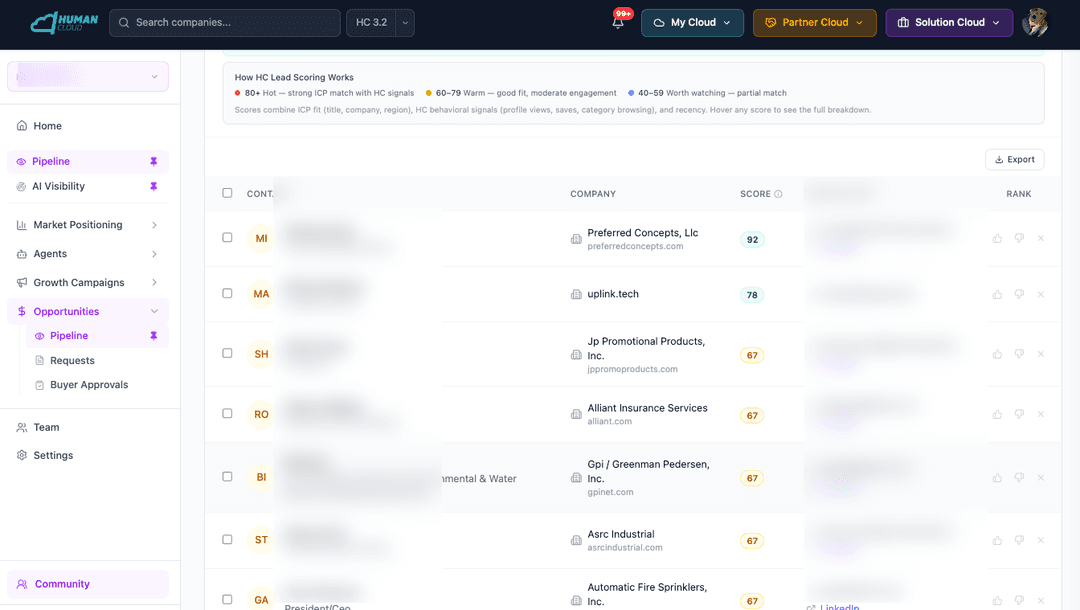1080x610 pixels.
Task: Open the workspace selector dropdown in sidebar
Action: pyautogui.click(x=88, y=76)
